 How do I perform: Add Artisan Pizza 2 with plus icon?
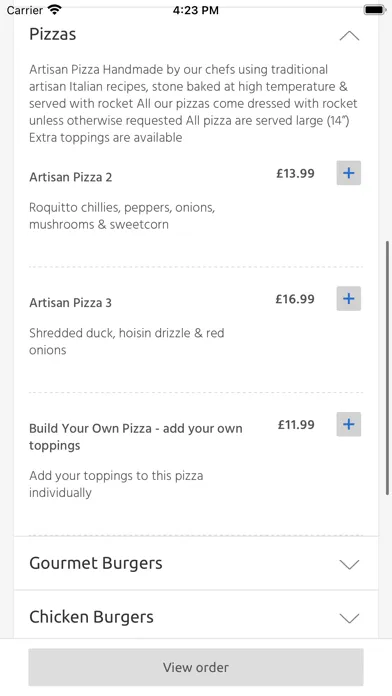[x=348, y=173]
